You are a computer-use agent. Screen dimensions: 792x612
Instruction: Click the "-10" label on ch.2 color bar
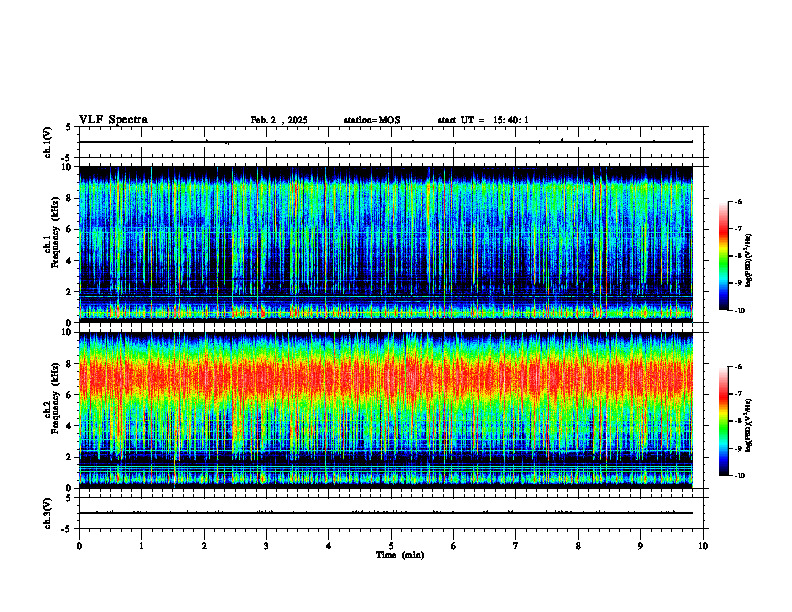click(x=739, y=475)
